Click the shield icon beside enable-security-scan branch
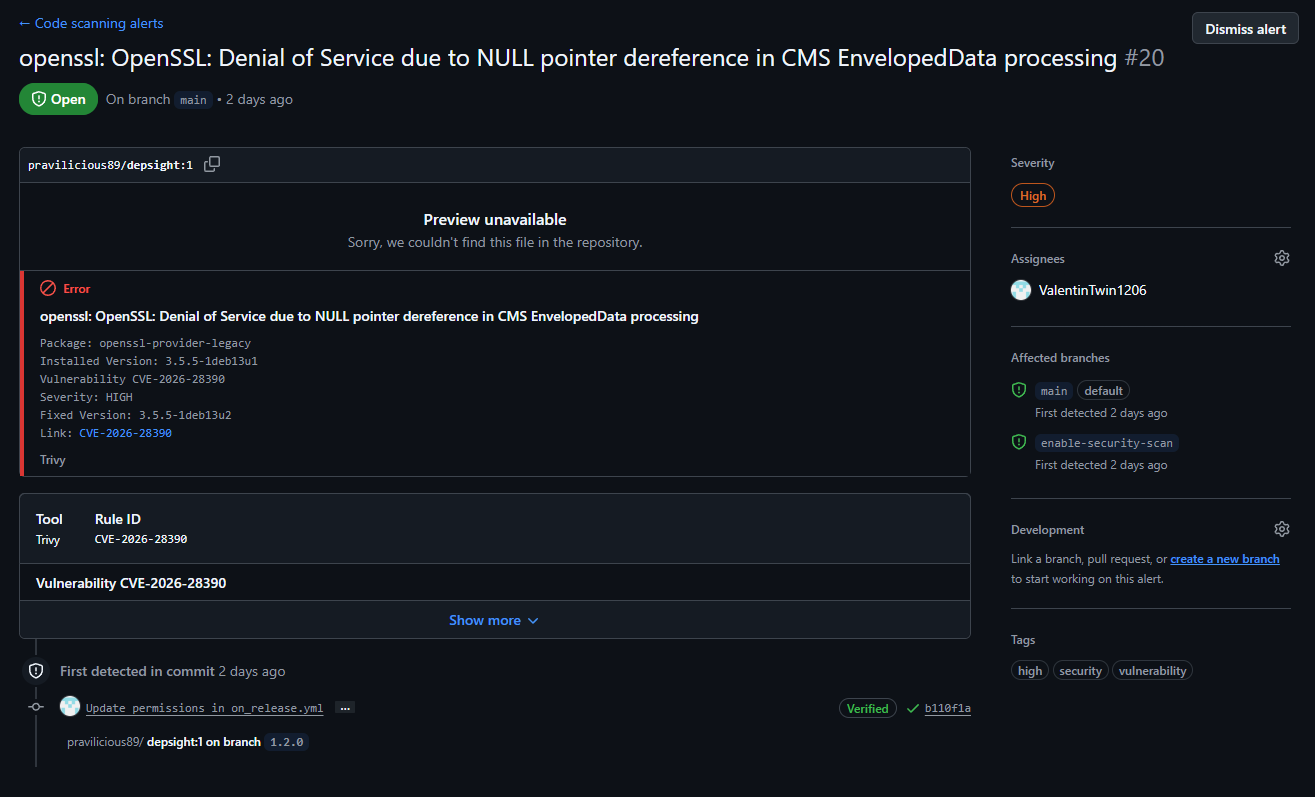Screen dimensions: 1315x797 coord(1019,441)
